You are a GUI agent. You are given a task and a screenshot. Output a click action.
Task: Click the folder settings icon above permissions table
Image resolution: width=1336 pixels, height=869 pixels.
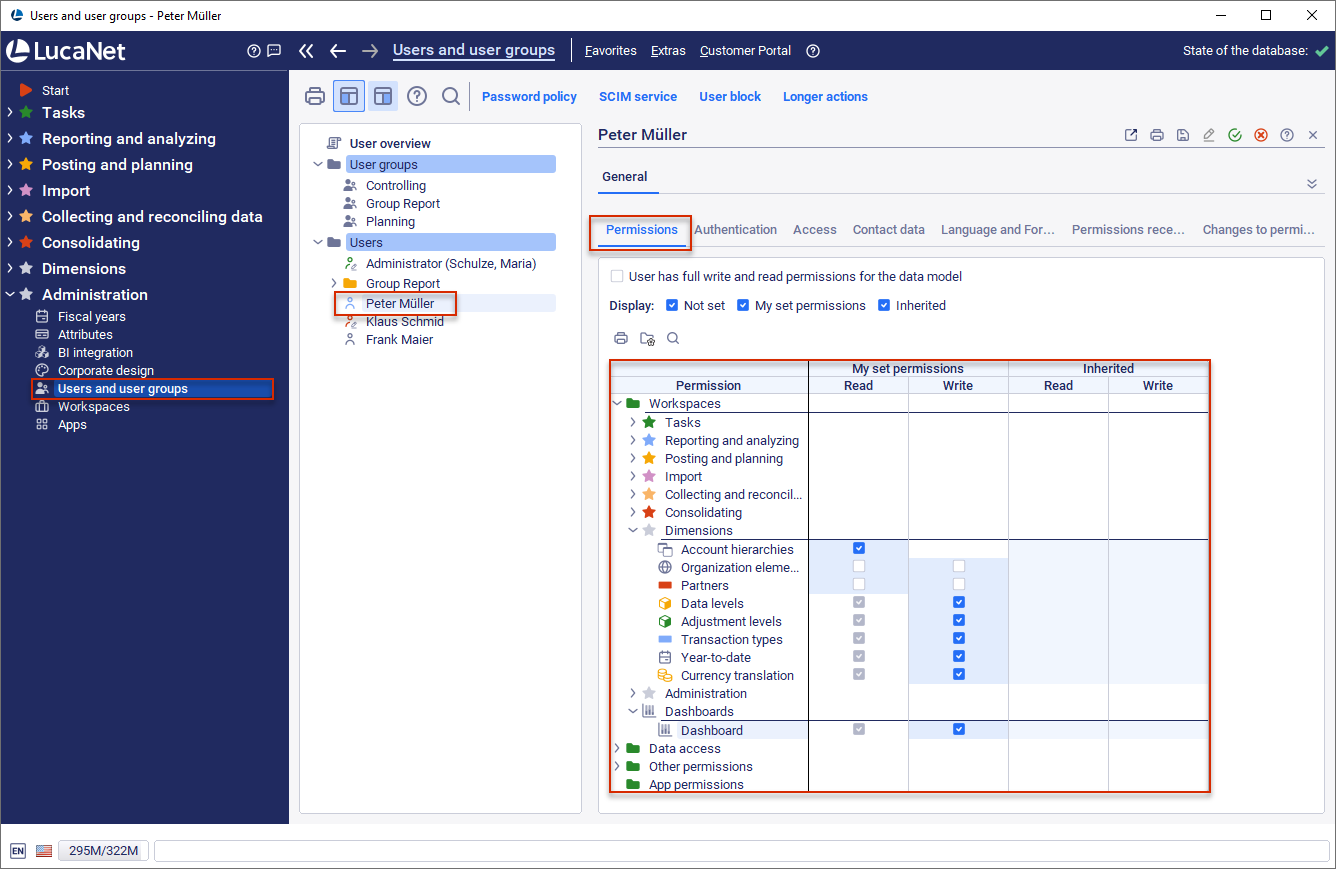(647, 338)
